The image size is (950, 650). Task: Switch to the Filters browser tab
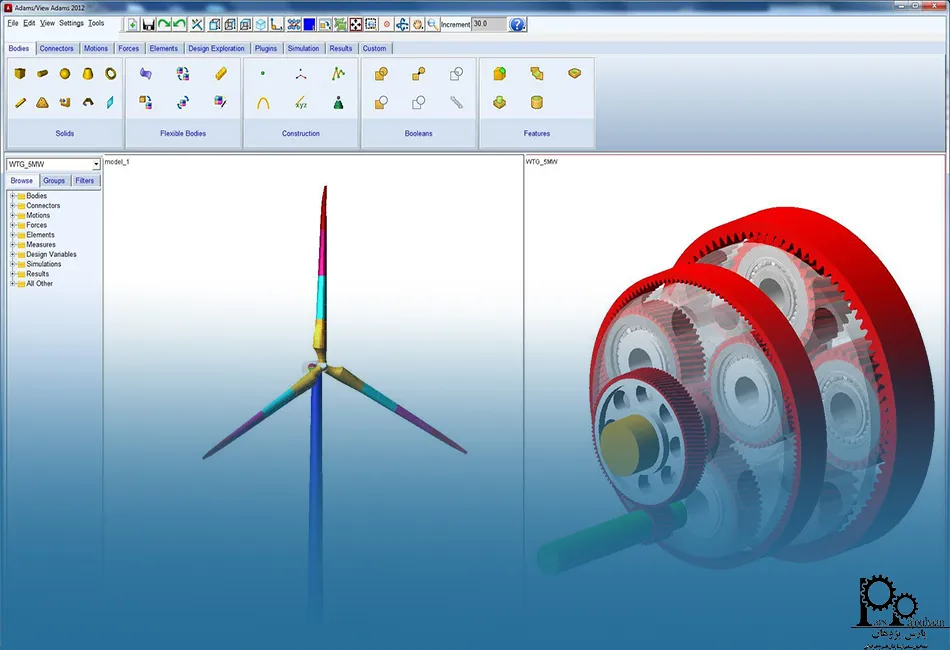tap(85, 181)
